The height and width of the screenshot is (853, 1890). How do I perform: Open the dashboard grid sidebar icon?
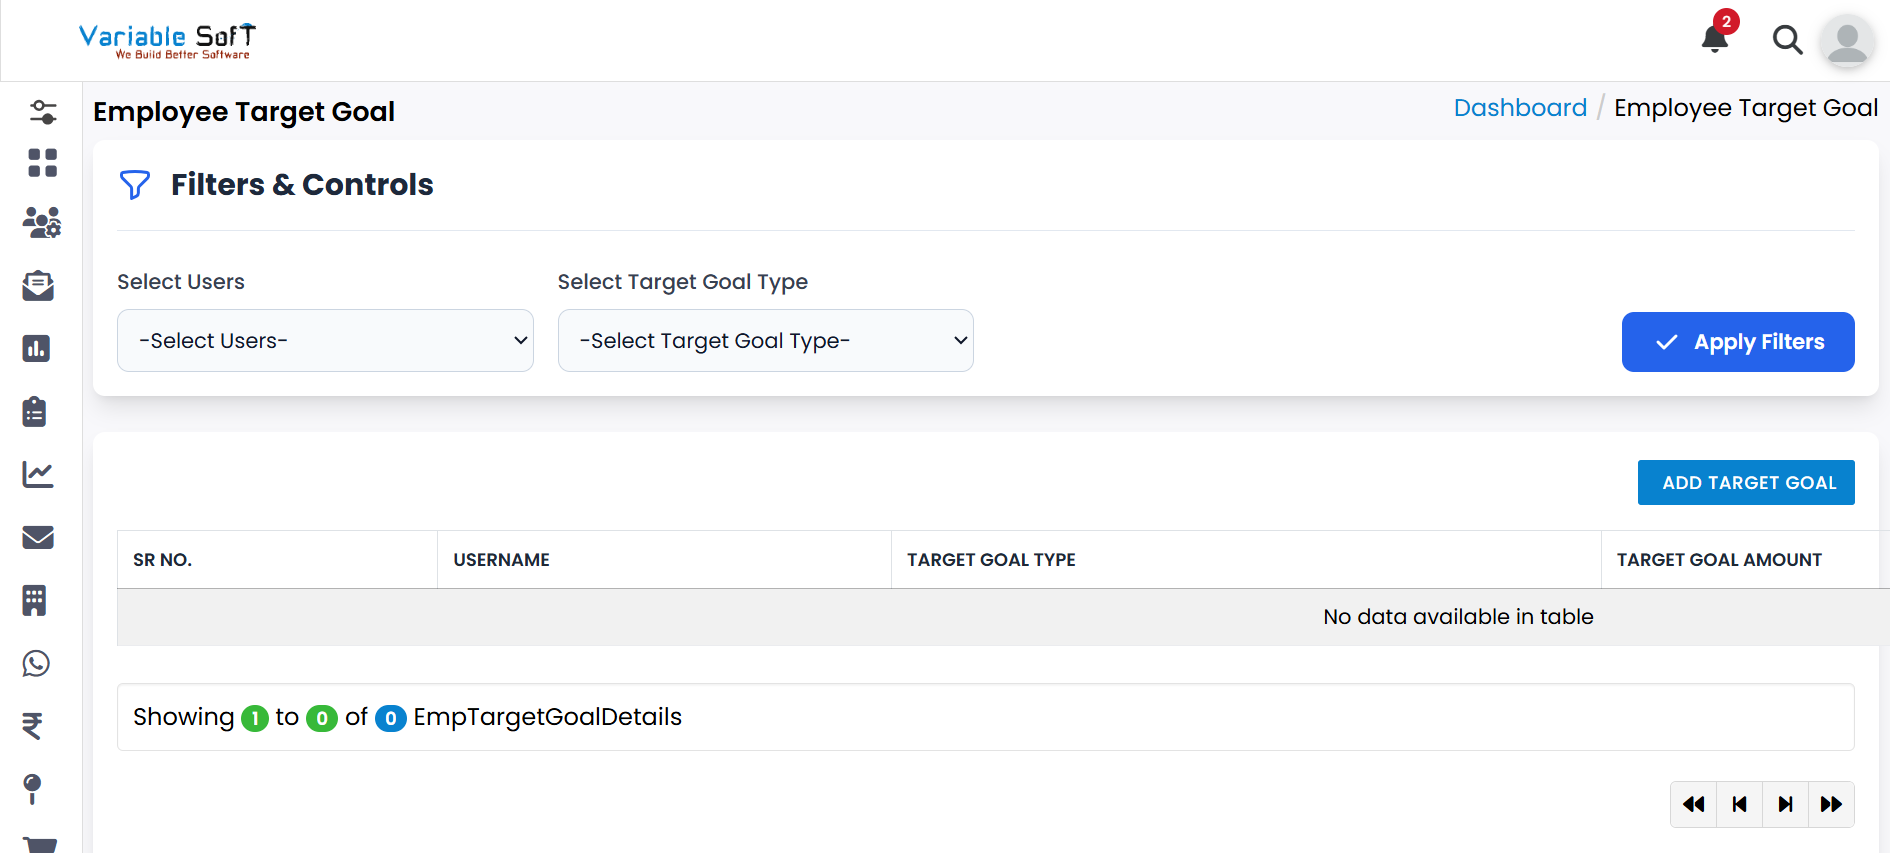pos(42,163)
